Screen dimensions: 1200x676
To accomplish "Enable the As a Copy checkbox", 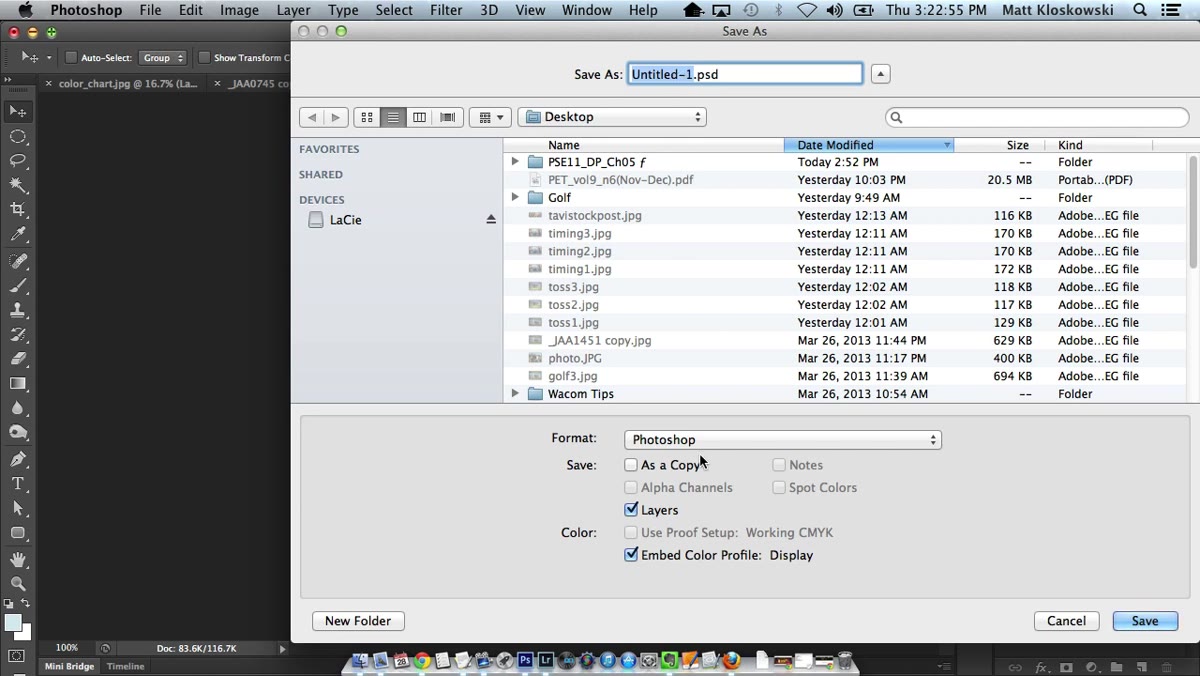I will (x=631, y=465).
